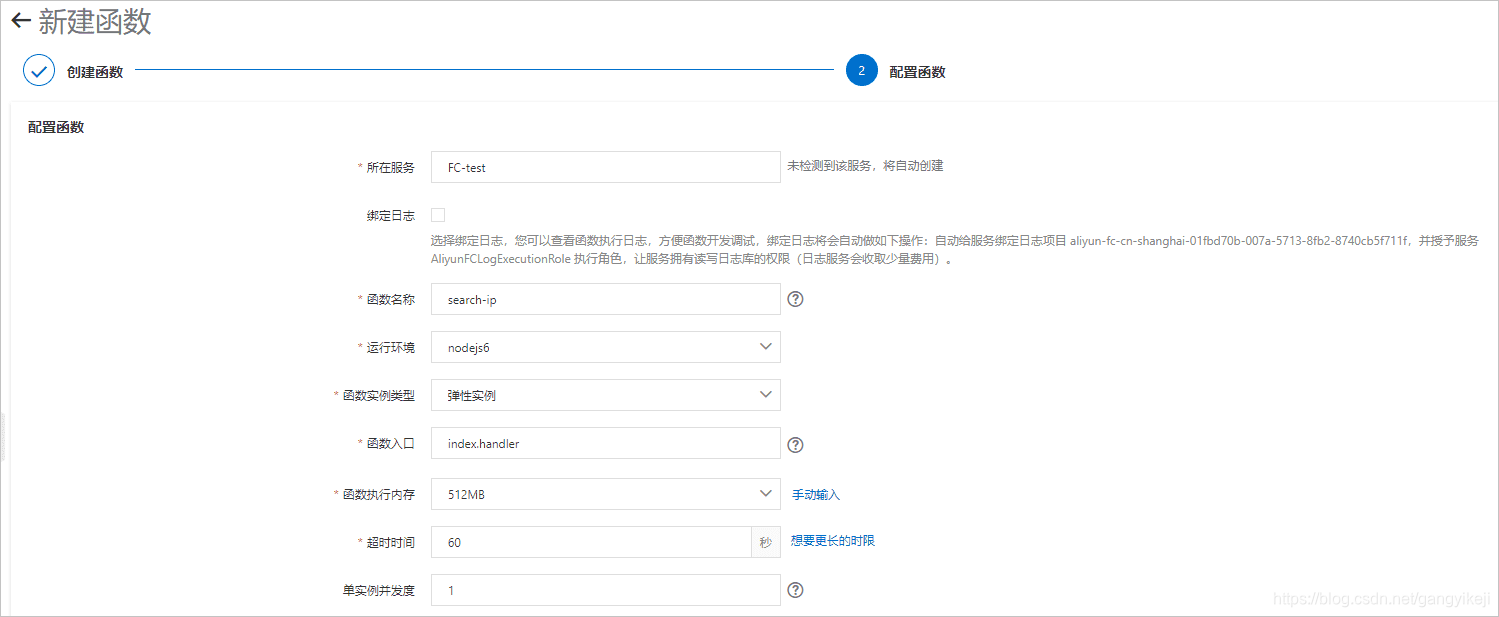
Task: Click the back arrow beside 新建函数
Action: (x=21, y=20)
